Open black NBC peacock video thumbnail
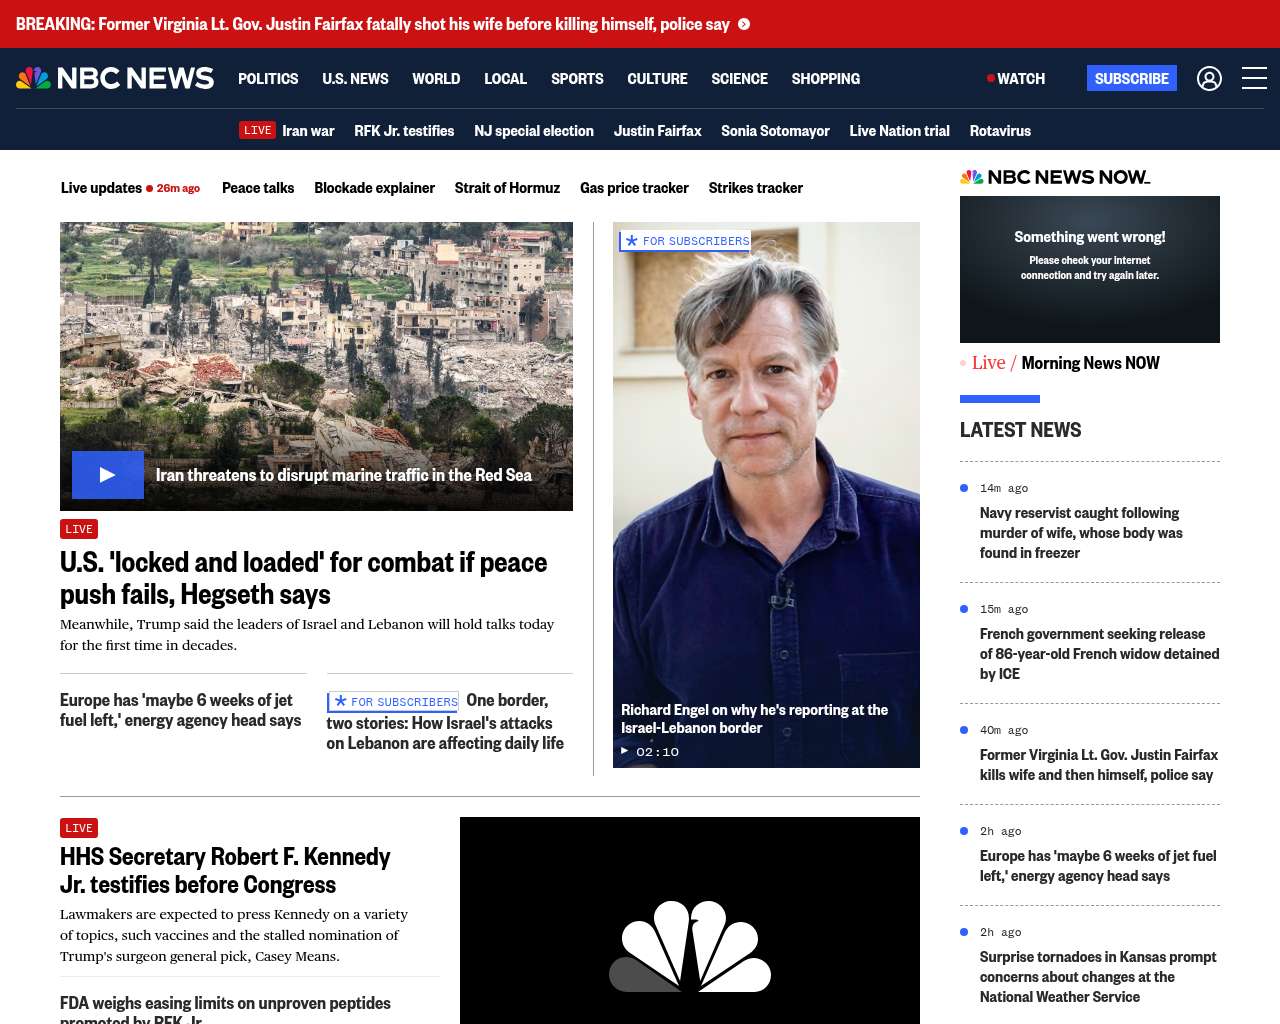 click(690, 920)
